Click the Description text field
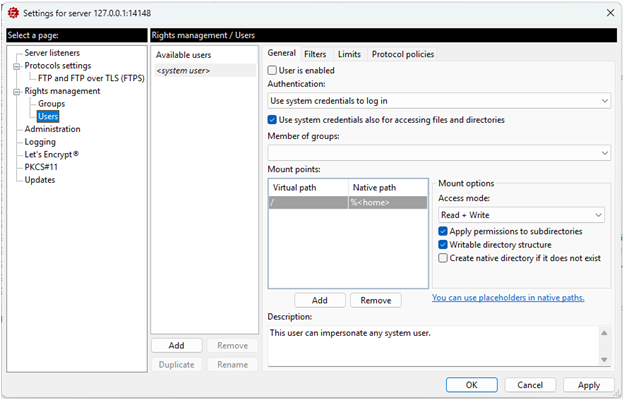 click(430, 345)
